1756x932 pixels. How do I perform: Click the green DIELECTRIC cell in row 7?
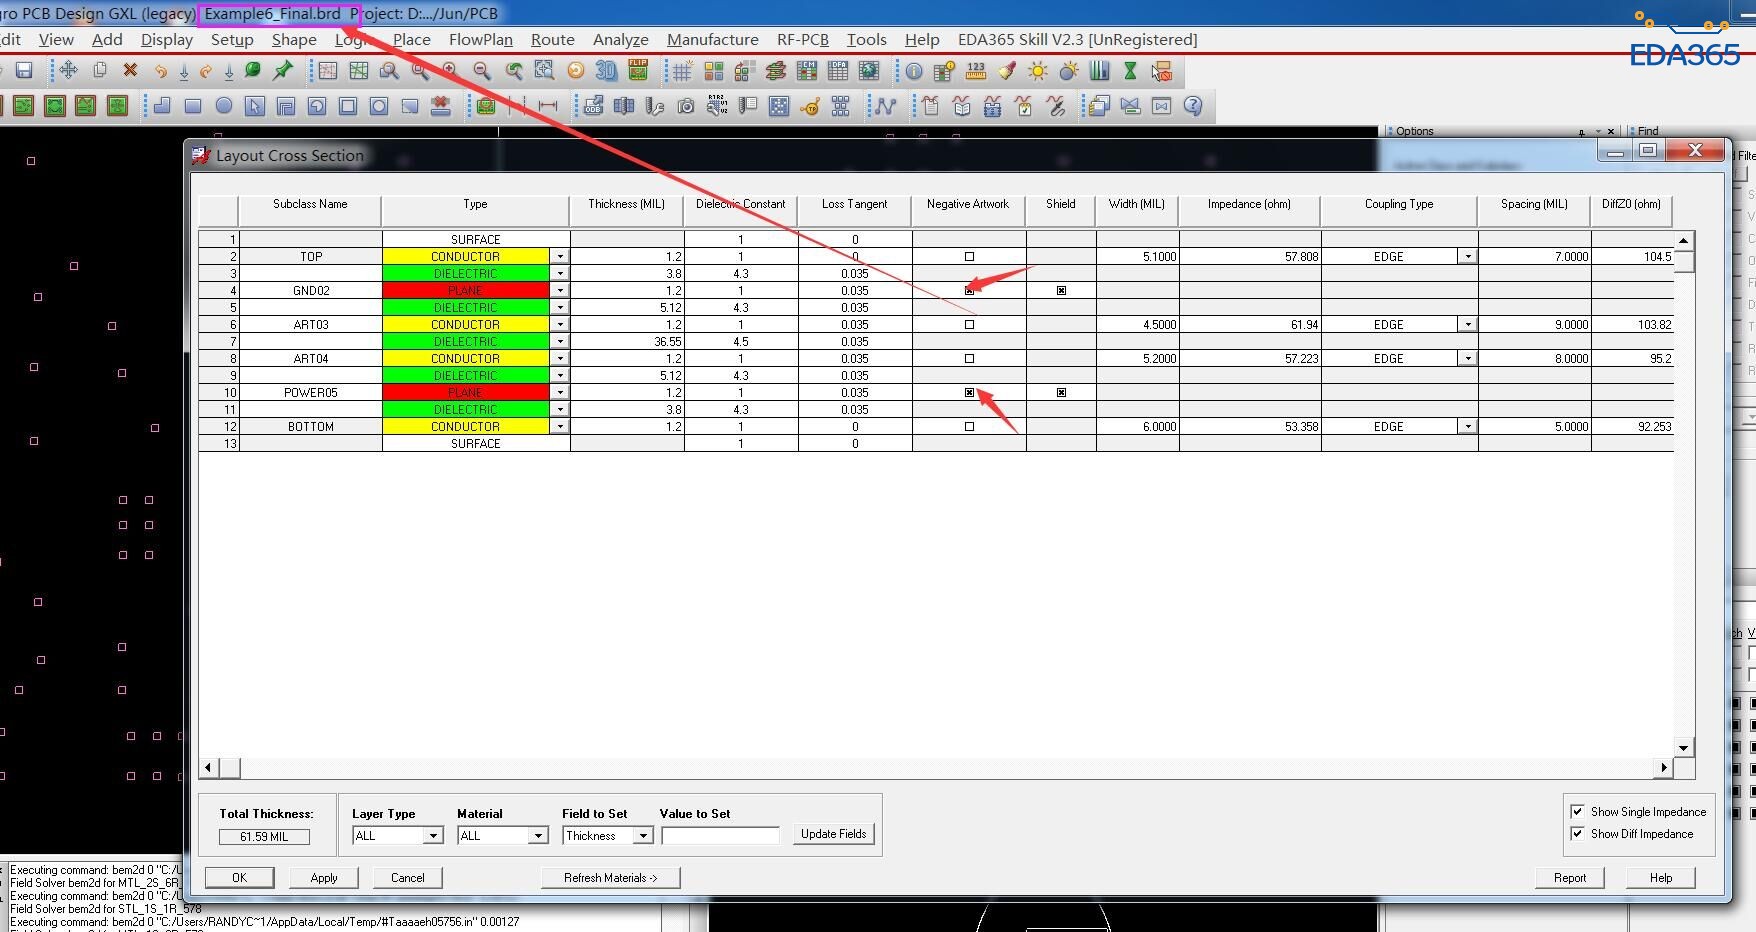[x=466, y=342]
